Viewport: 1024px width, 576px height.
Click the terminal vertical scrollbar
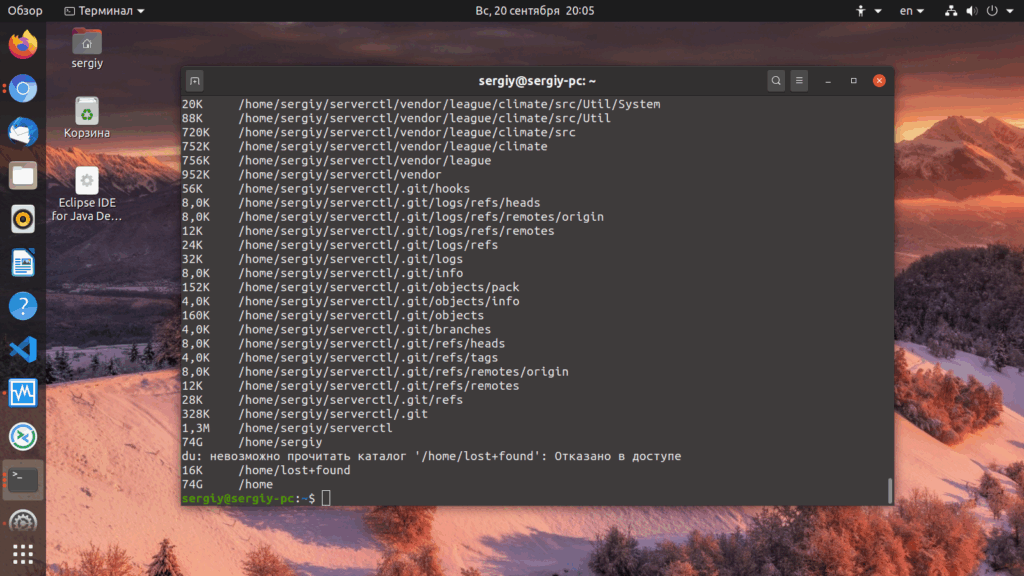tap(889, 490)
